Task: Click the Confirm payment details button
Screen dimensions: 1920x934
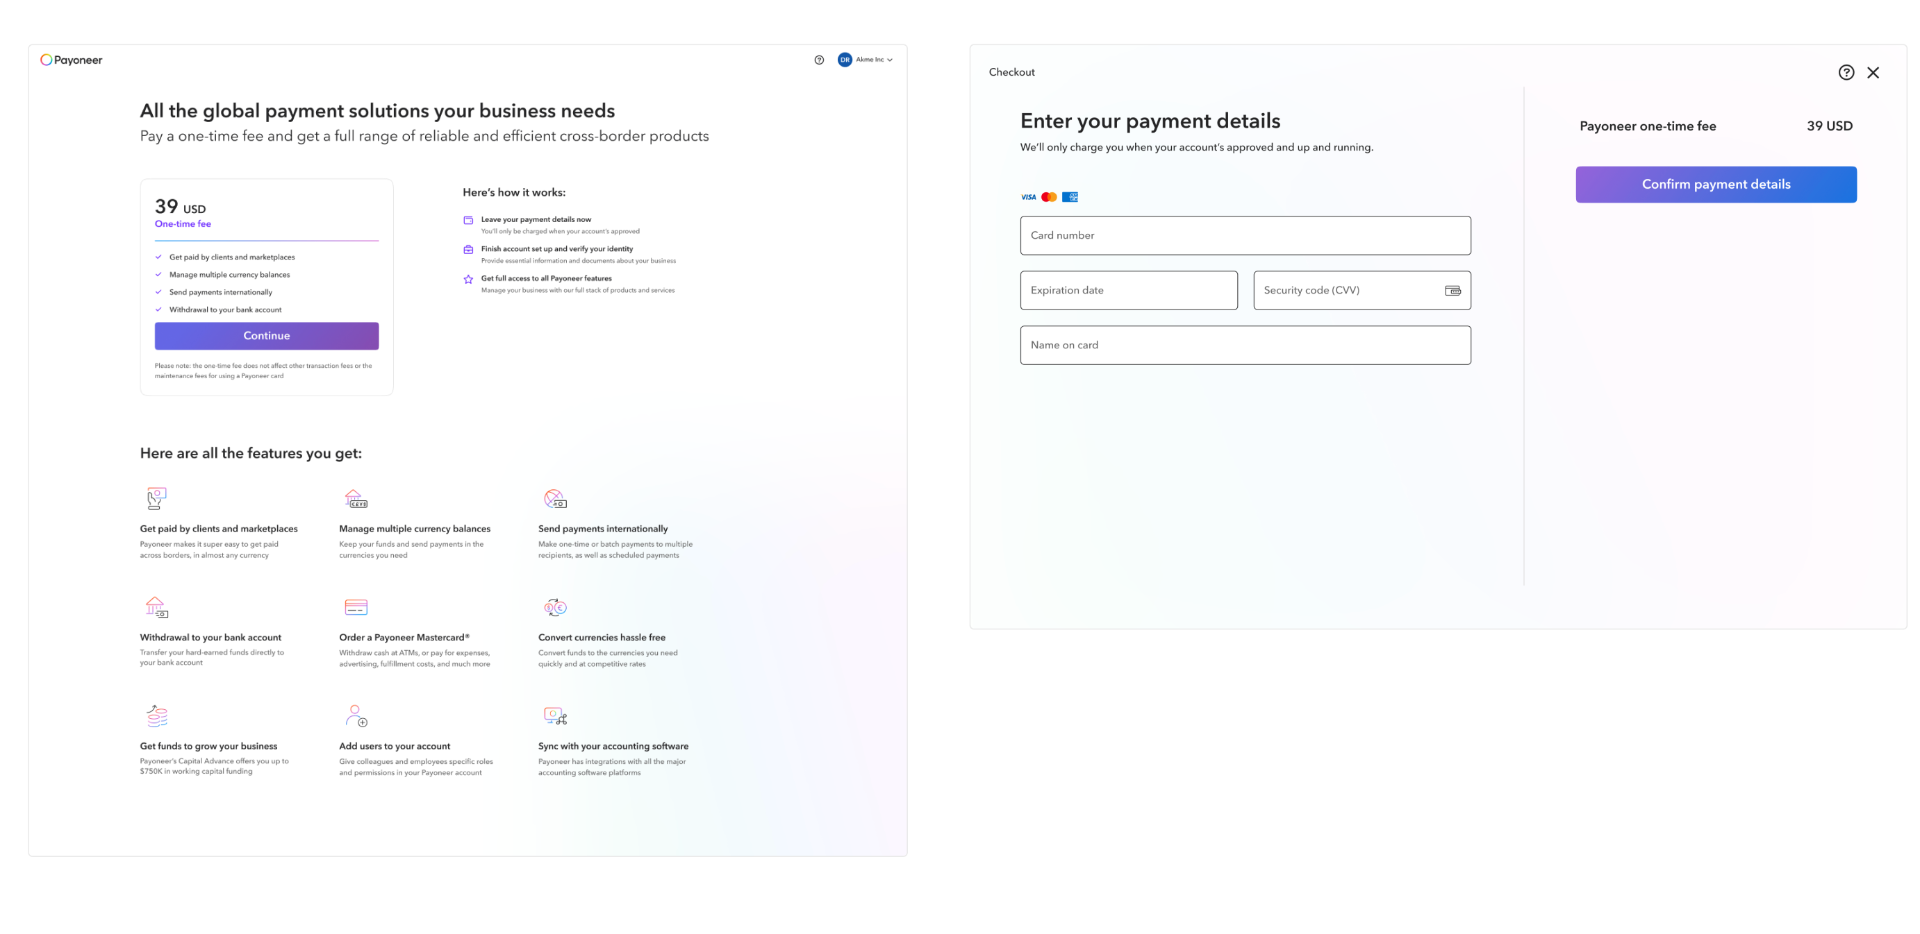Action: click(x=1716, y=185)
